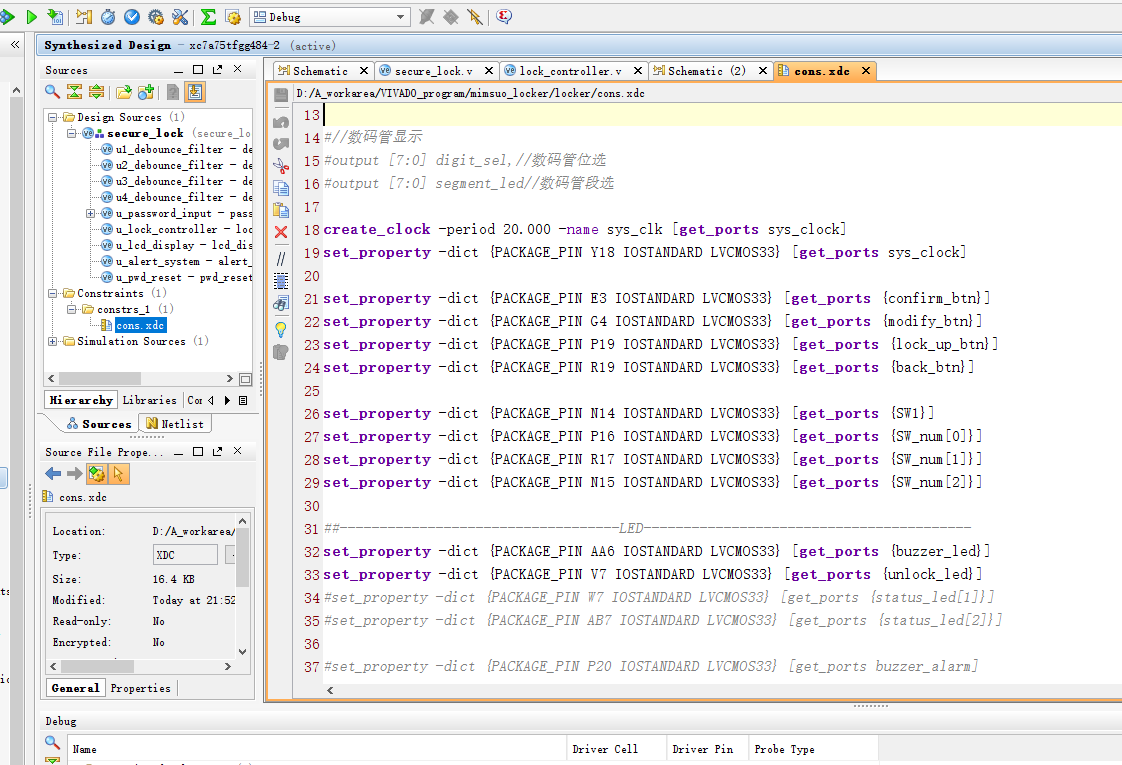Click the lightbulb Language Templates icon
Screen dimensions: 1122x765
(280, 329)
